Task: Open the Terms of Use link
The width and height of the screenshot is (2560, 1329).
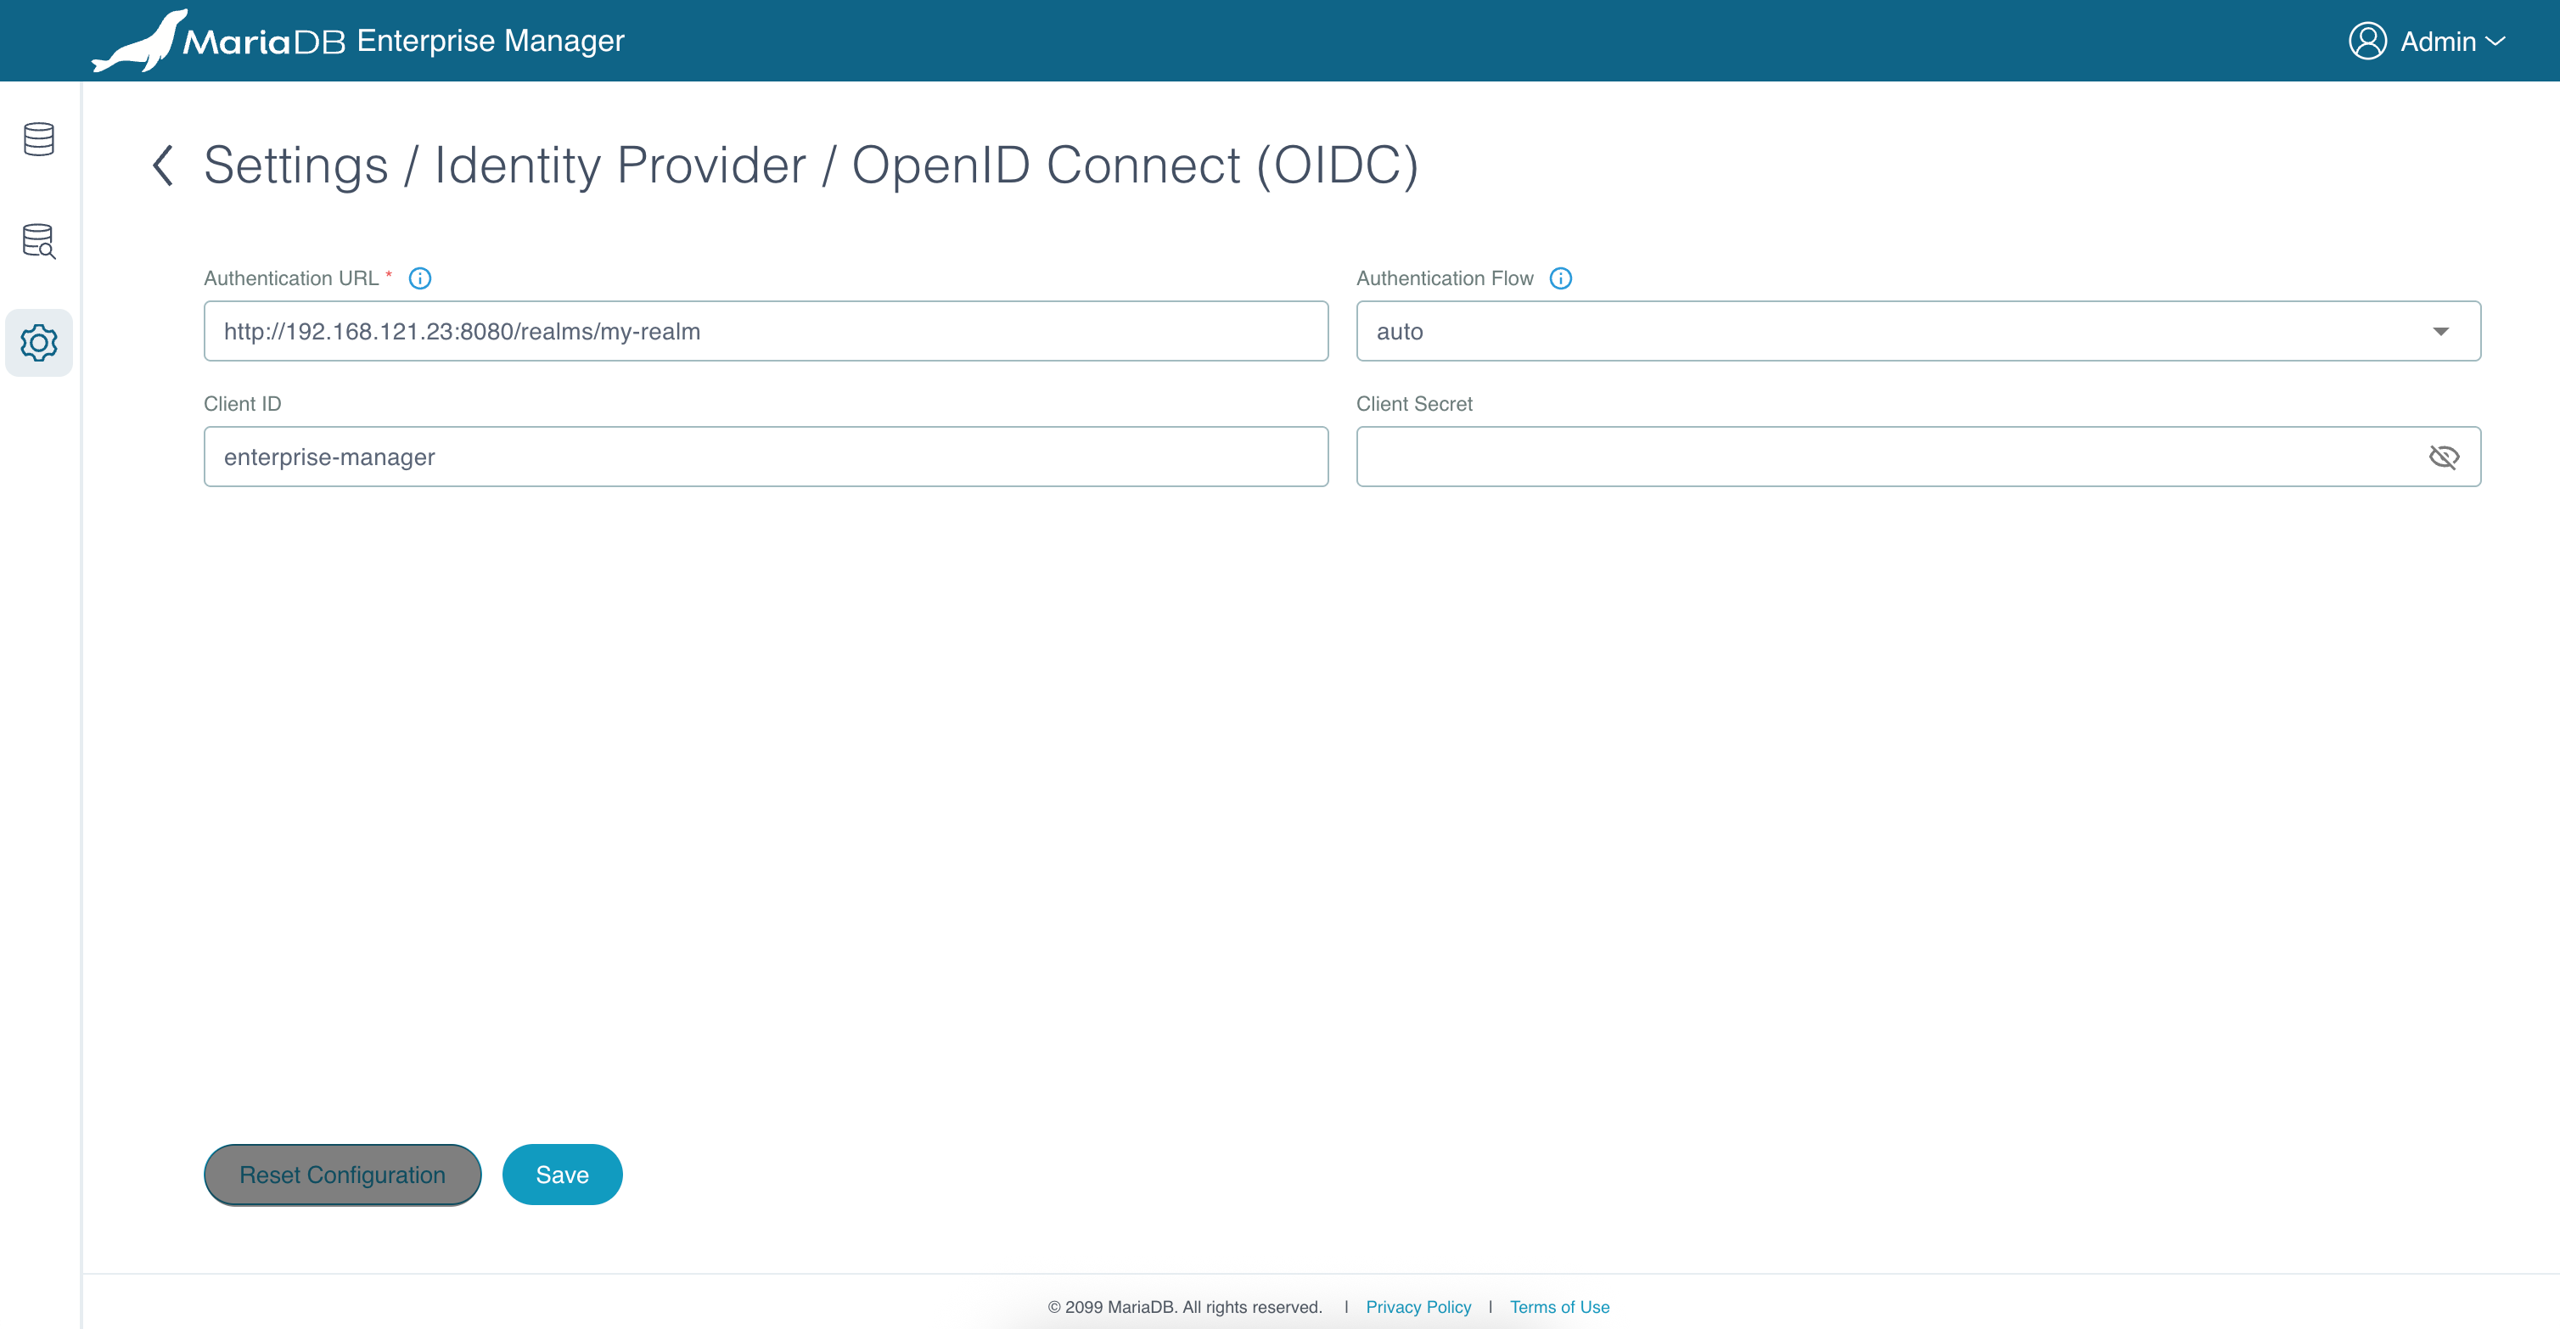Action: pos(1559,1307)
